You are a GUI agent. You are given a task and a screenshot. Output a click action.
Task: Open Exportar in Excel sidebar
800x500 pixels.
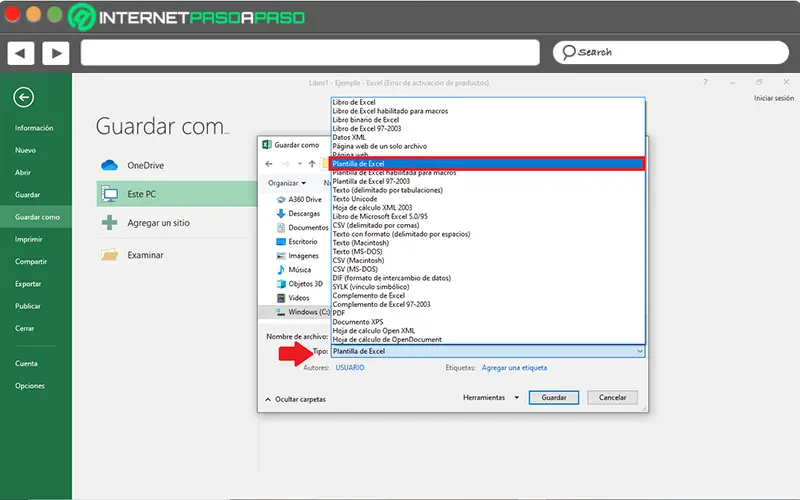pyautogui.click(x=28, y=284)
